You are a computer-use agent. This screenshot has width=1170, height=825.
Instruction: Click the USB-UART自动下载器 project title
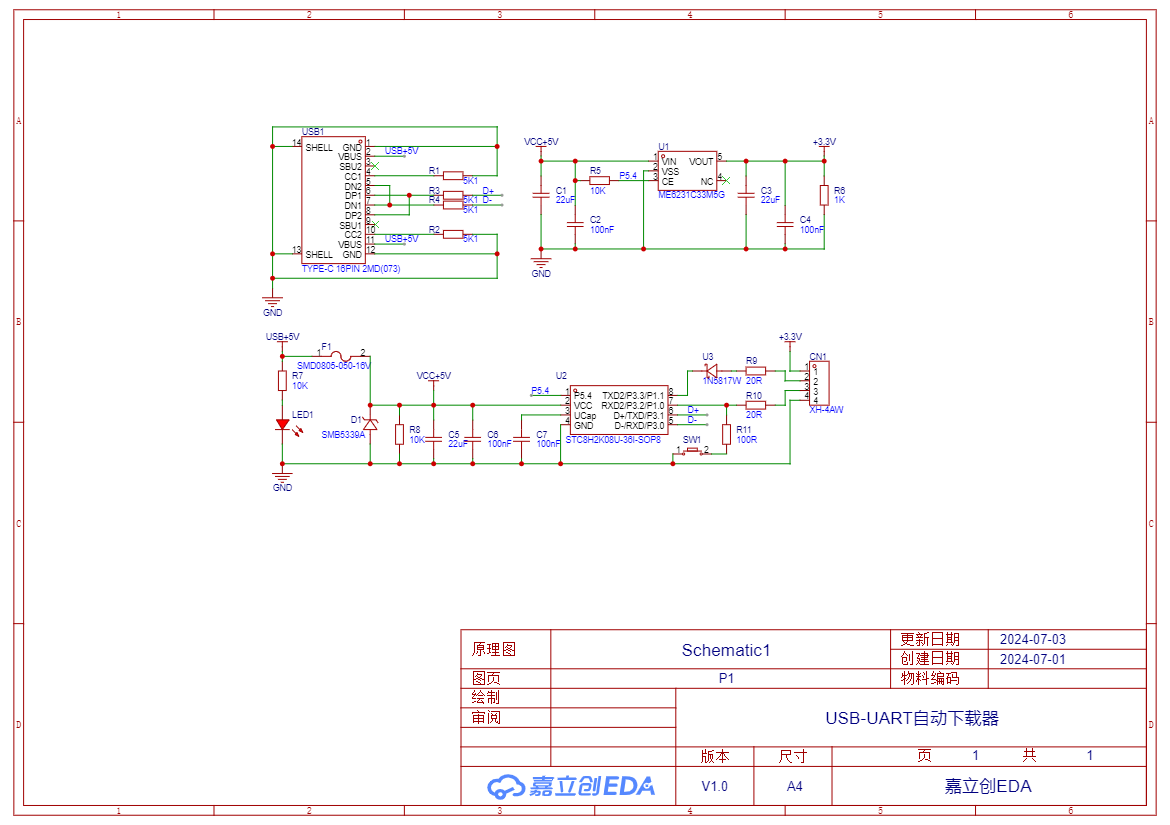coord(912,718)
